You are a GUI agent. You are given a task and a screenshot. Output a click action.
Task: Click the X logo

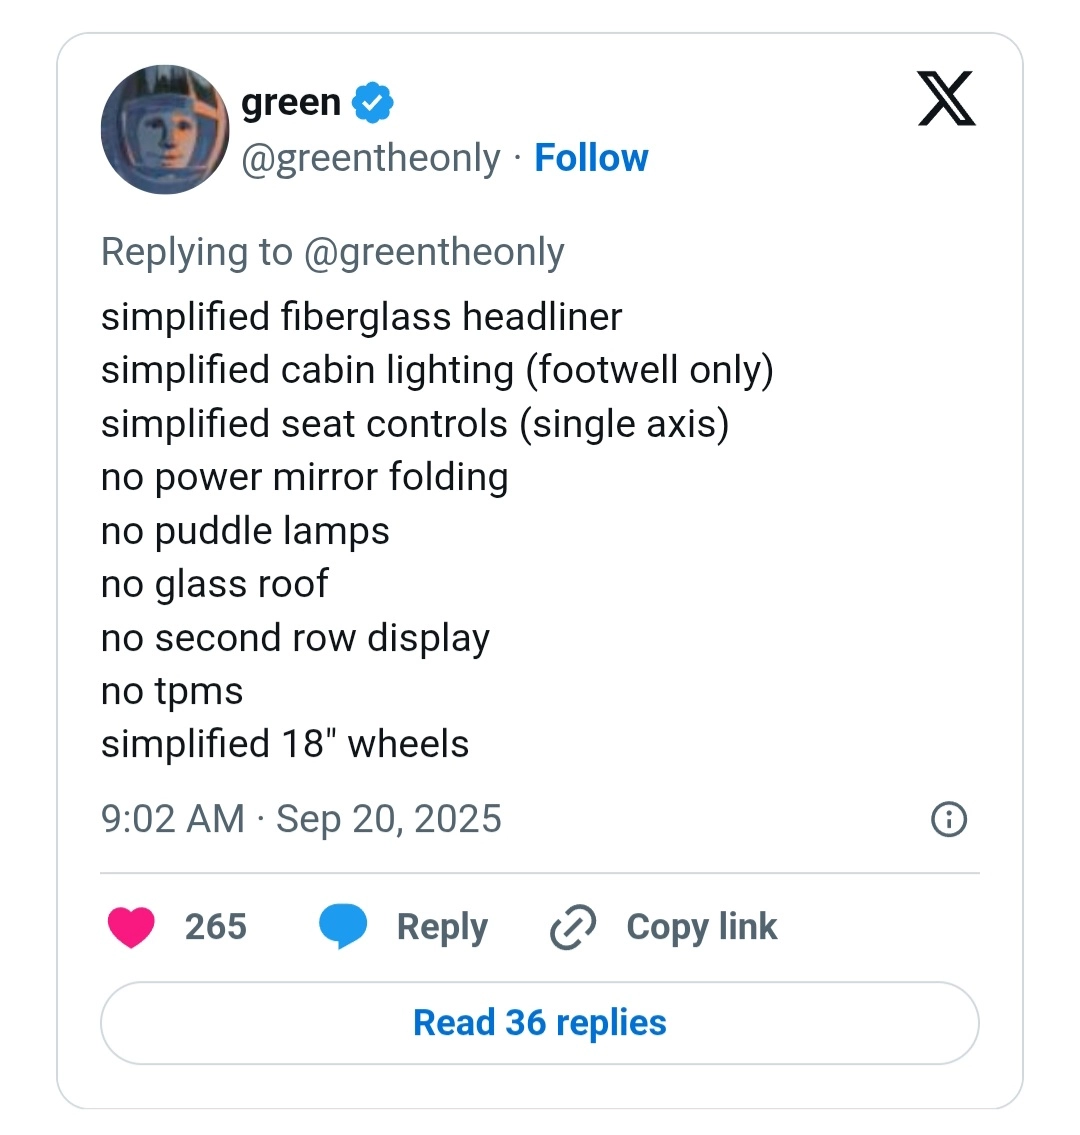point(946,99)
